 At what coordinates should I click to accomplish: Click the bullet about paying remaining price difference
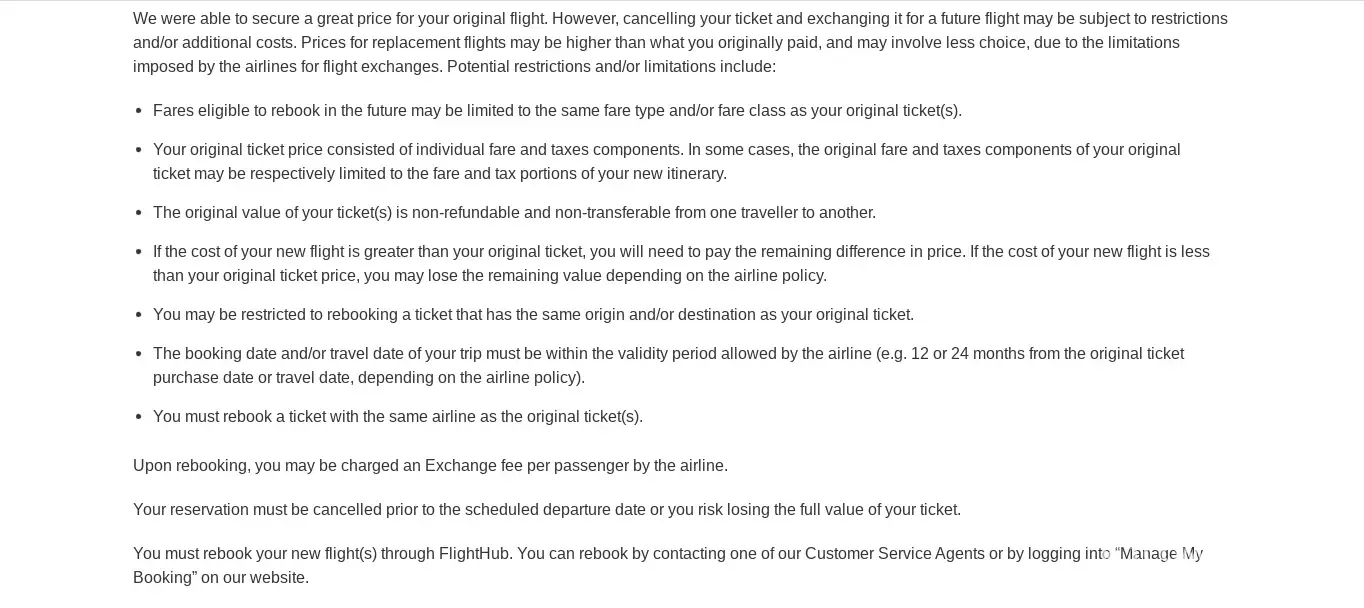pyautogui.click(x=681, y=263)
